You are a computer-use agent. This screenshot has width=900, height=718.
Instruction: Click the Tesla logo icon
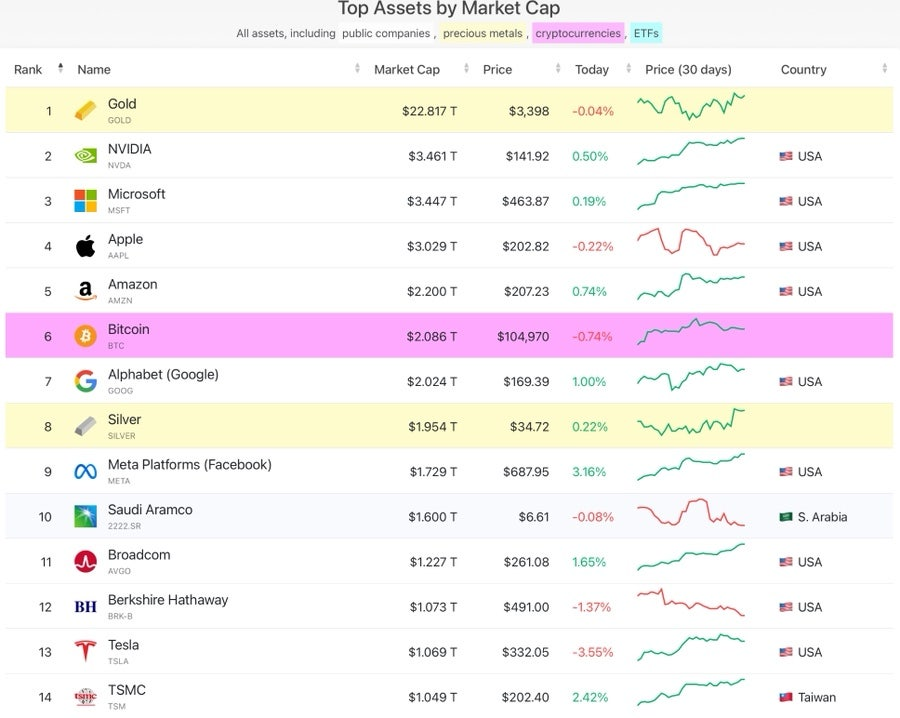tap(86, 651)
